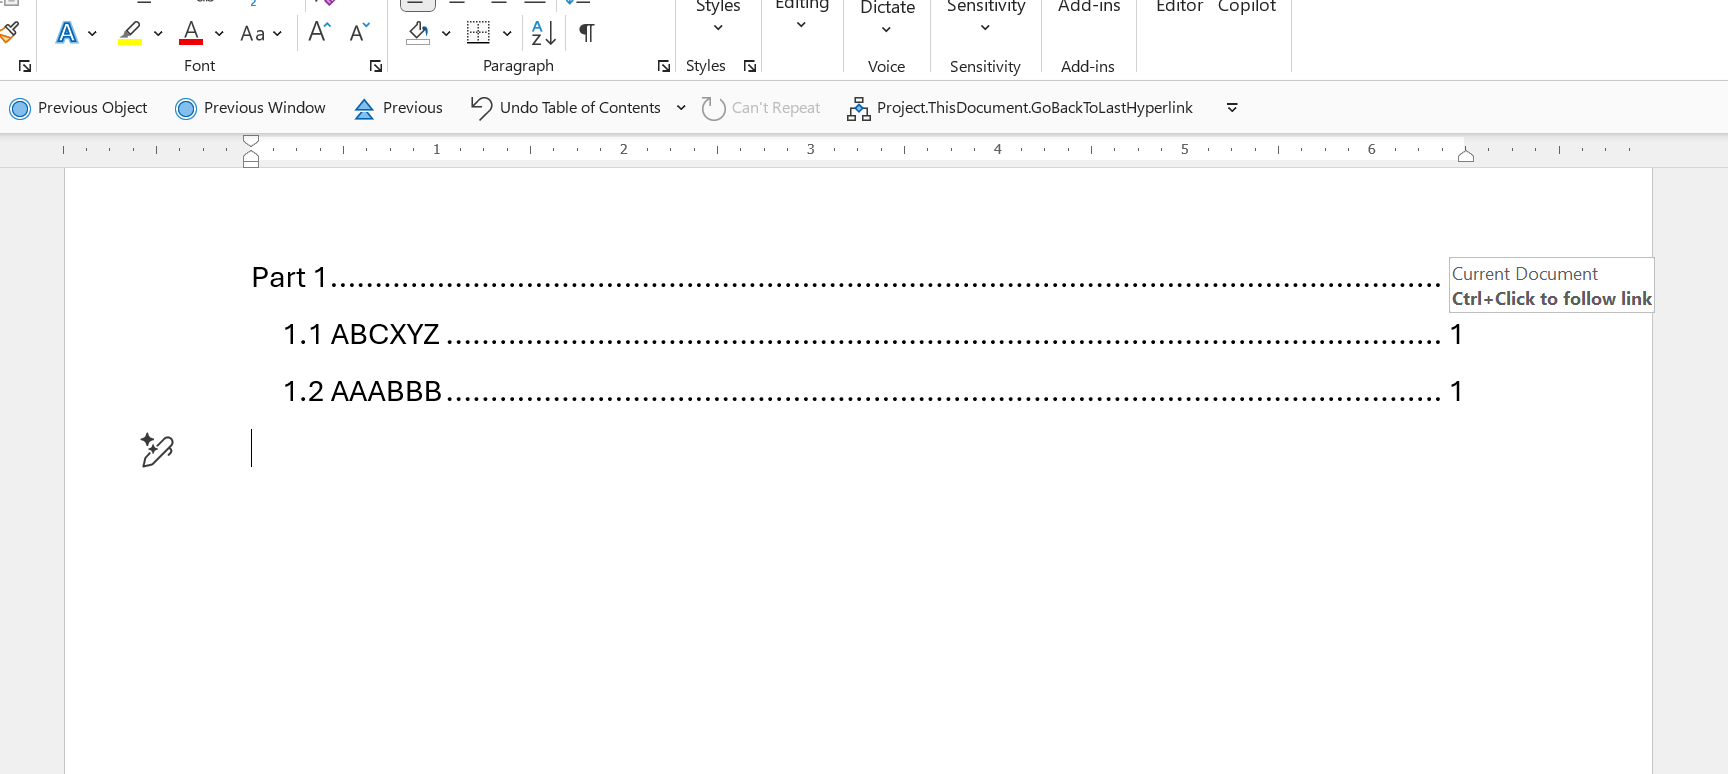Apply Text Effects with the blue A

click(x=67, y=33)
